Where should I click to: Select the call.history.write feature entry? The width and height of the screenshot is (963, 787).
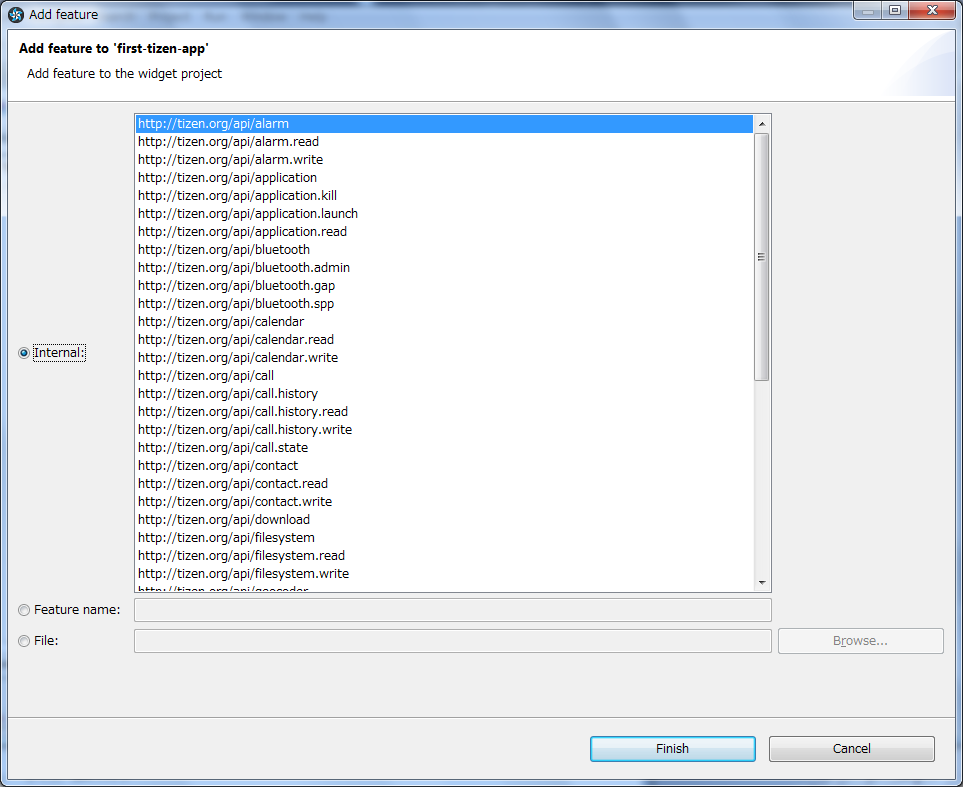coord(445,430)
